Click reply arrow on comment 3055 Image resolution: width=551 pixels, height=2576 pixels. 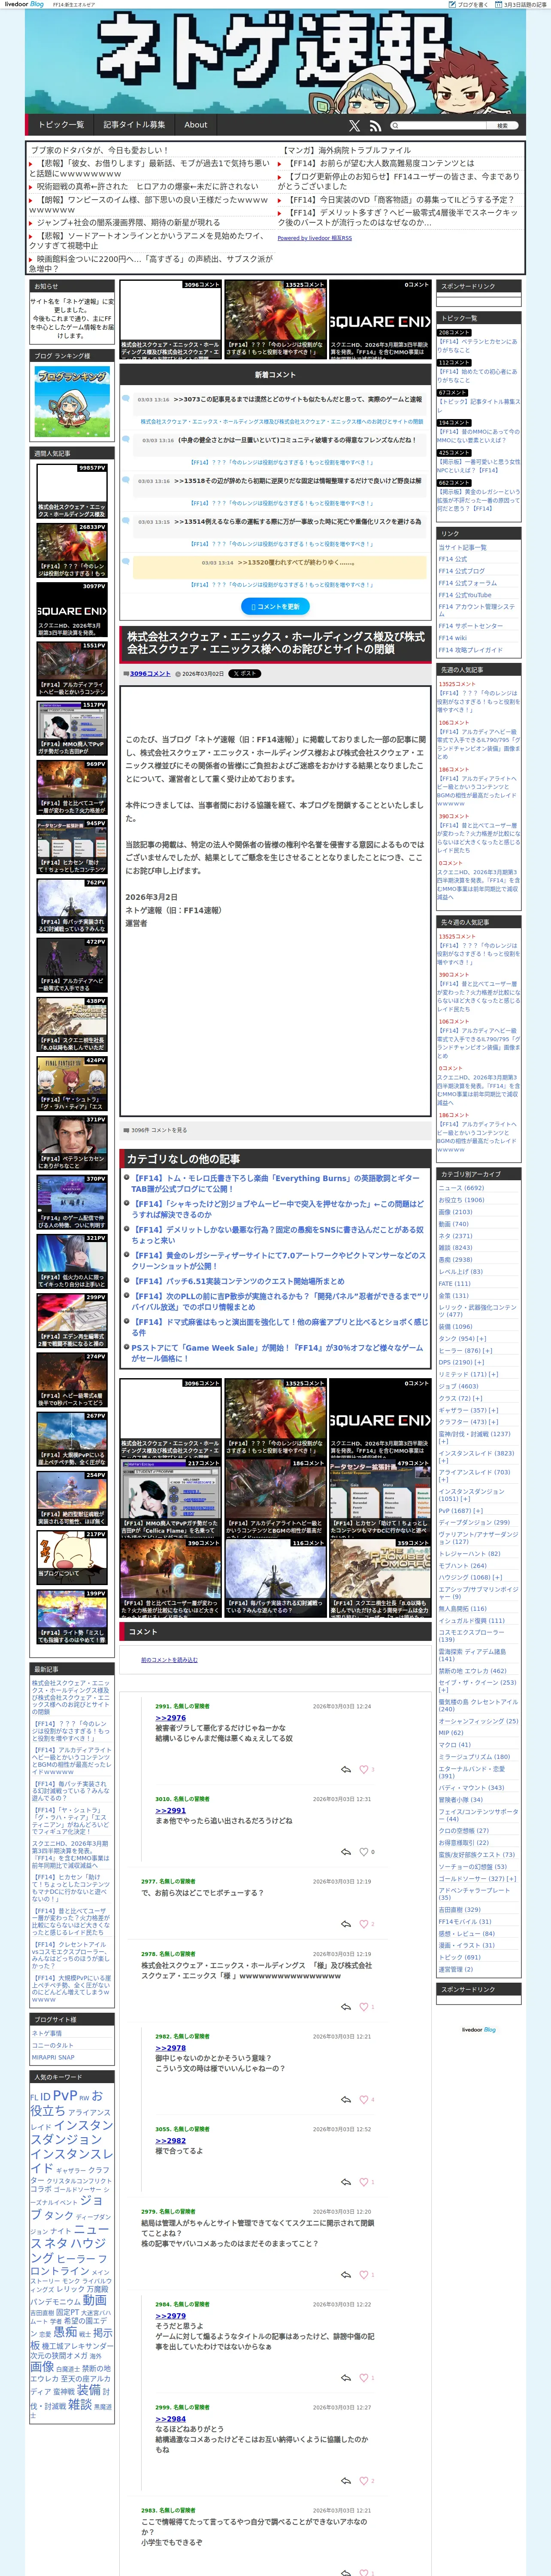[346, 2181]
